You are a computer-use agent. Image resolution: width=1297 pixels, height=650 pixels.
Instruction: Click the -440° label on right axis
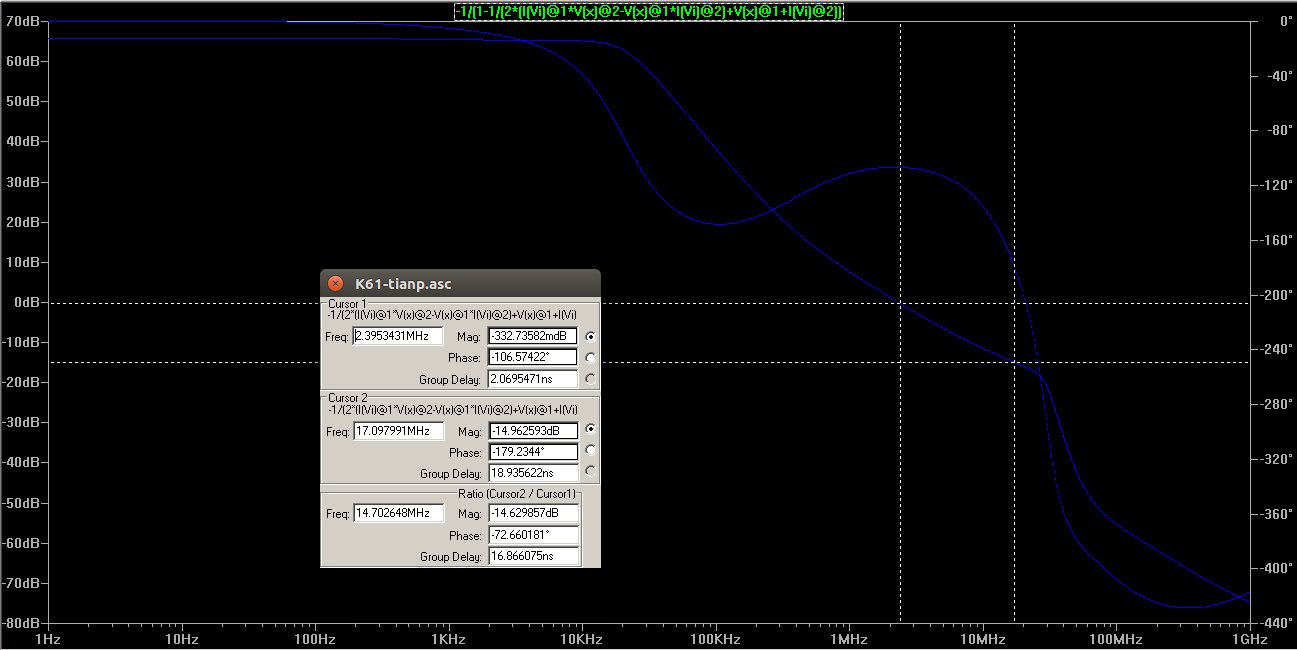tap(1274, 622)
